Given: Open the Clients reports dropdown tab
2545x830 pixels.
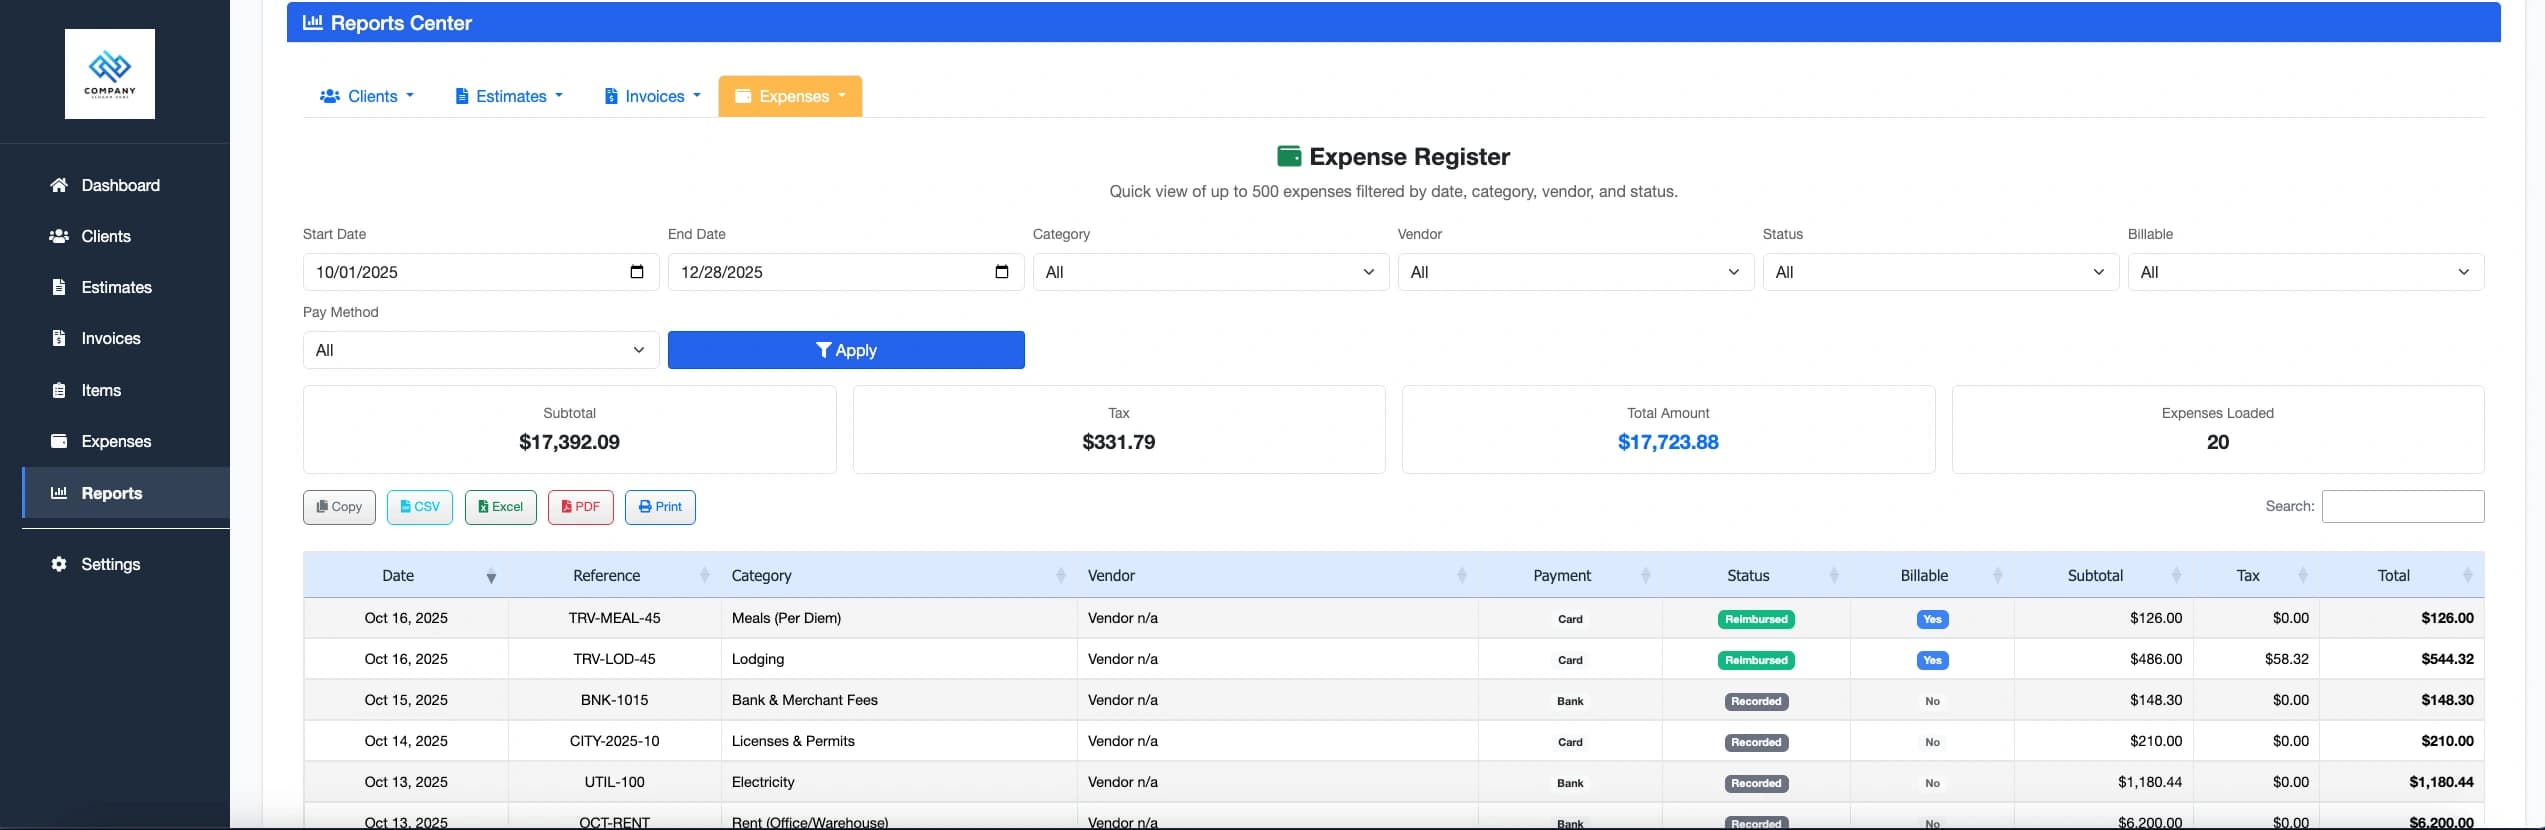Looking at the screenshot, I should pyautogui.click(x=366, y=96).
